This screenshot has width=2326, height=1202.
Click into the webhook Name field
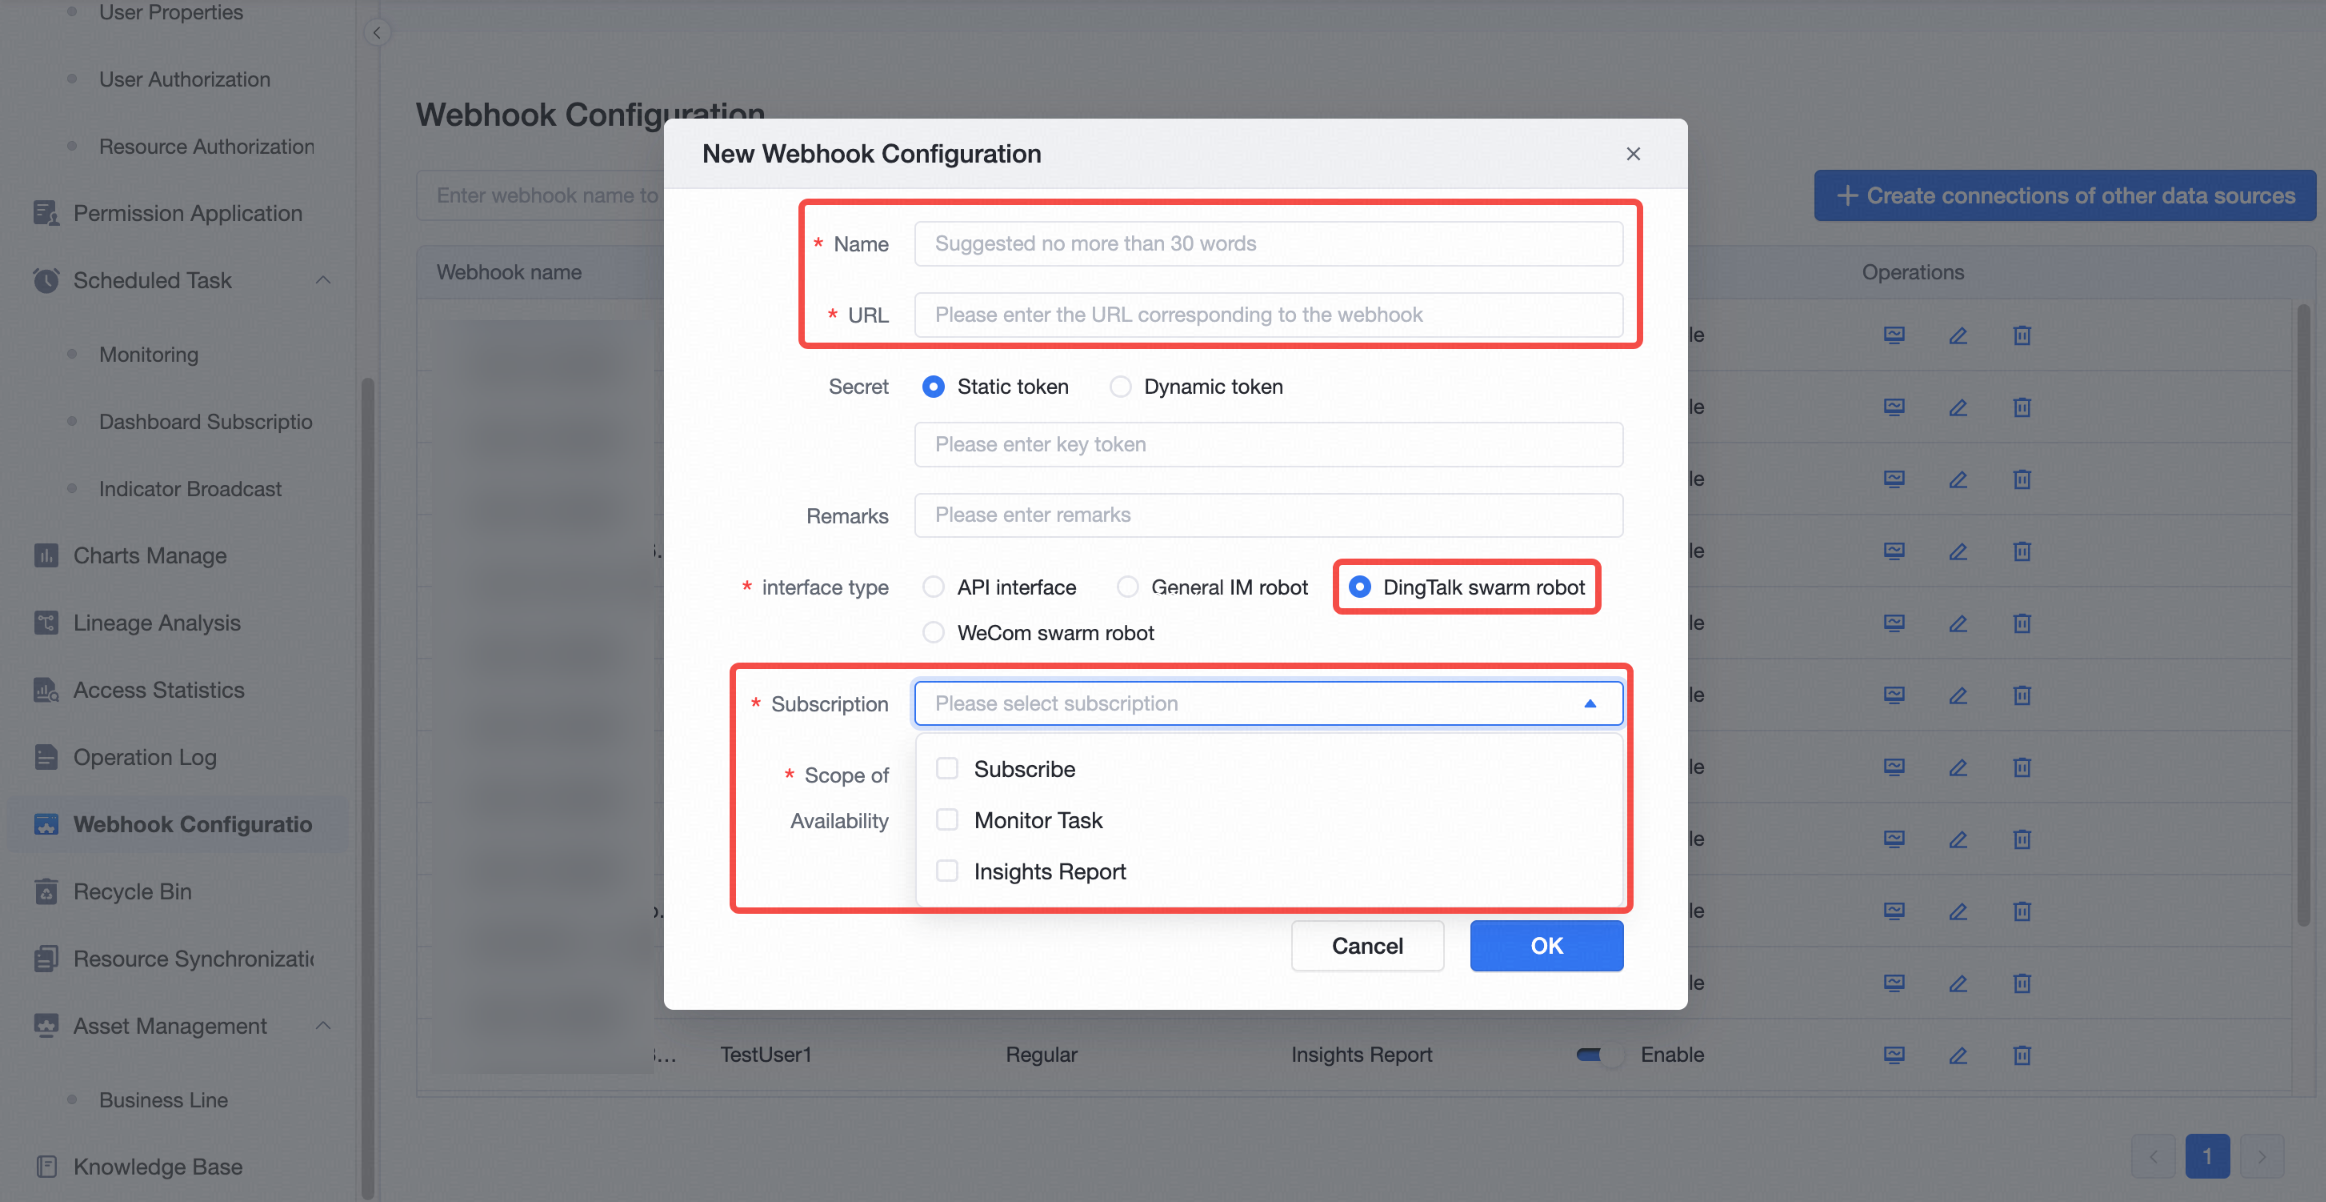(x=1268, y=244)
